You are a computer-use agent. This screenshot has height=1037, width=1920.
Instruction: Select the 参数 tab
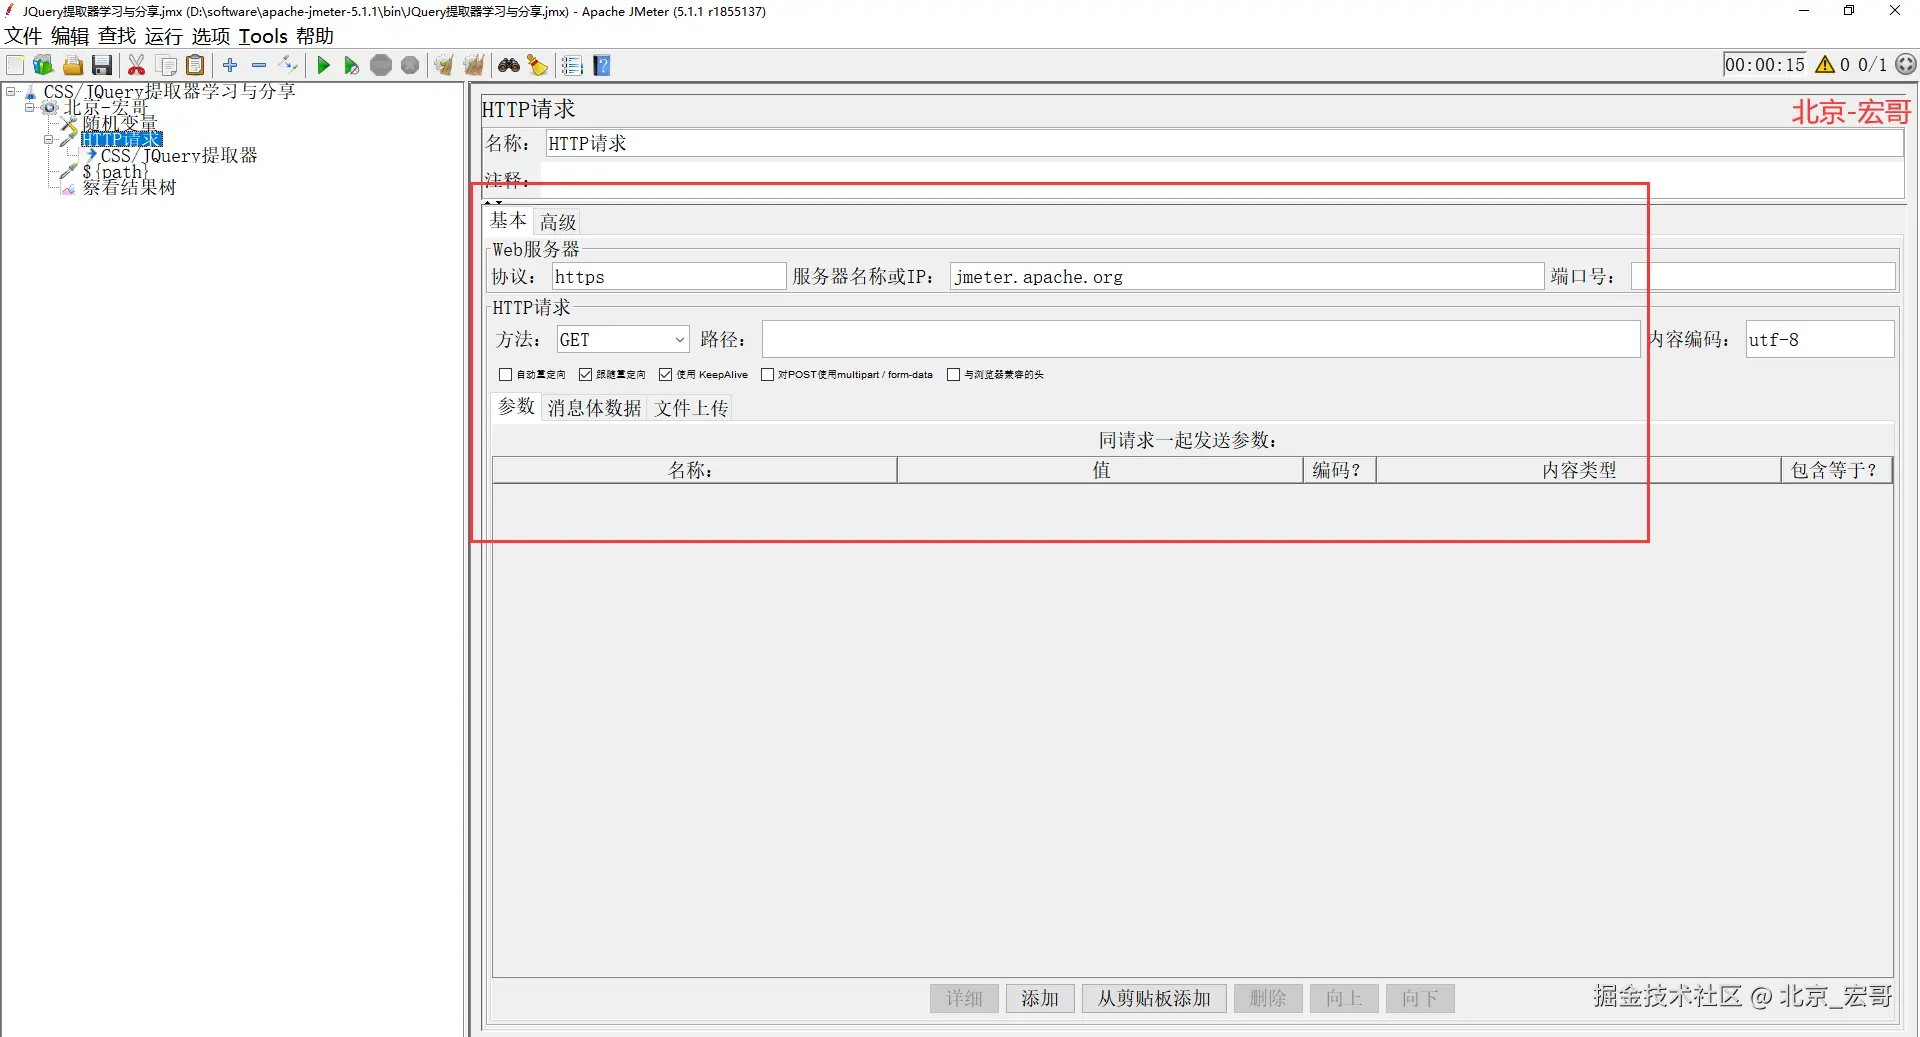coord(517,407)
